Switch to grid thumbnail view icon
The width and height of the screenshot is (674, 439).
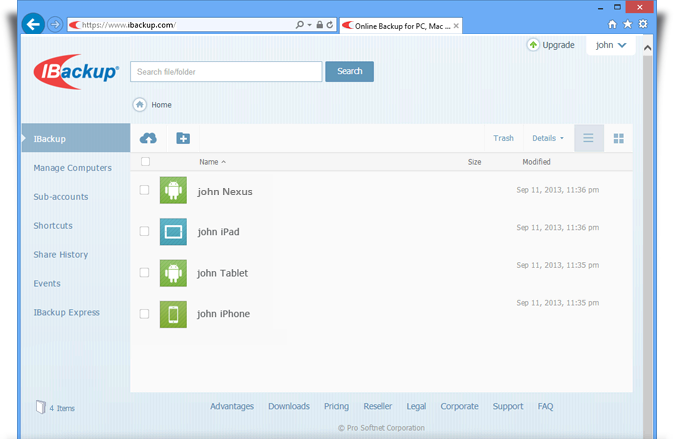[619, 138]
